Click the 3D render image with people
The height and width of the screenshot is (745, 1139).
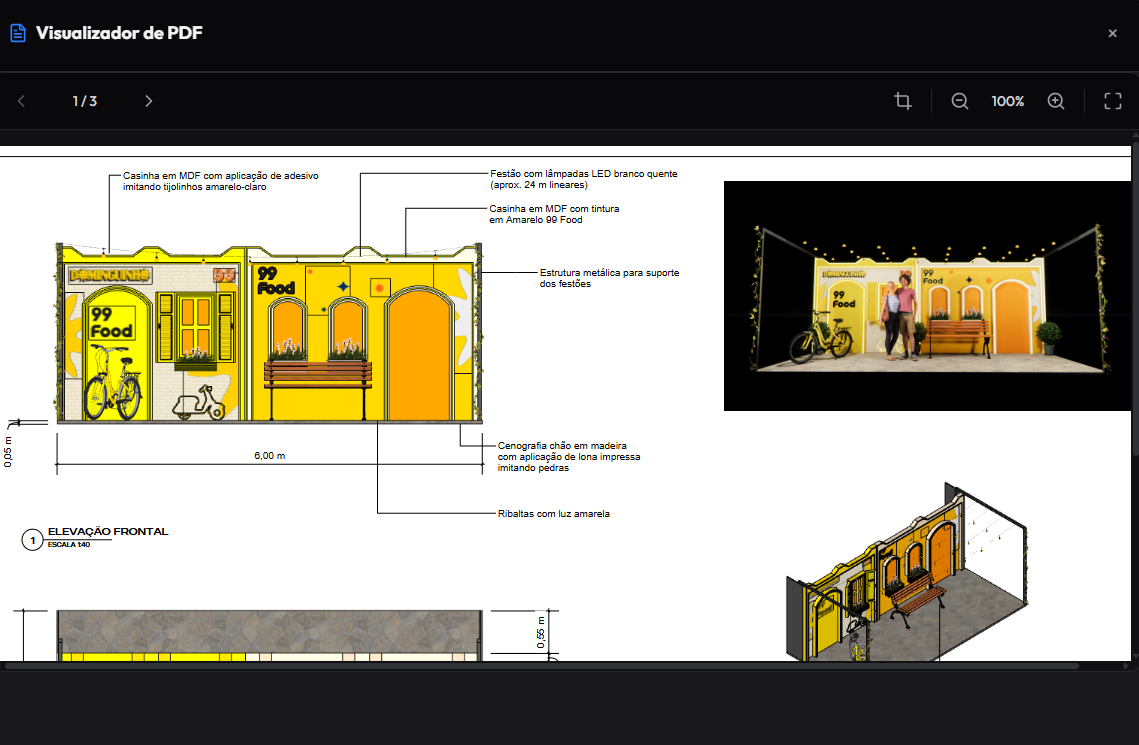tap(927, 296)
